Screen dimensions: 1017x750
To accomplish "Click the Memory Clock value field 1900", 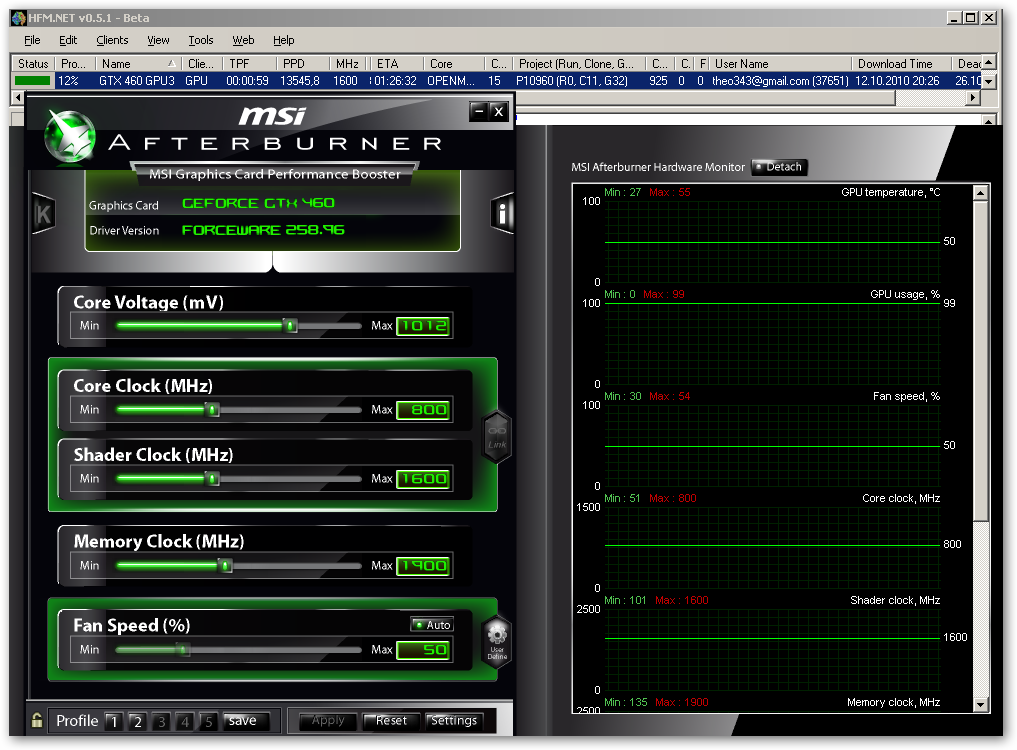I will (x=424, y=566).
